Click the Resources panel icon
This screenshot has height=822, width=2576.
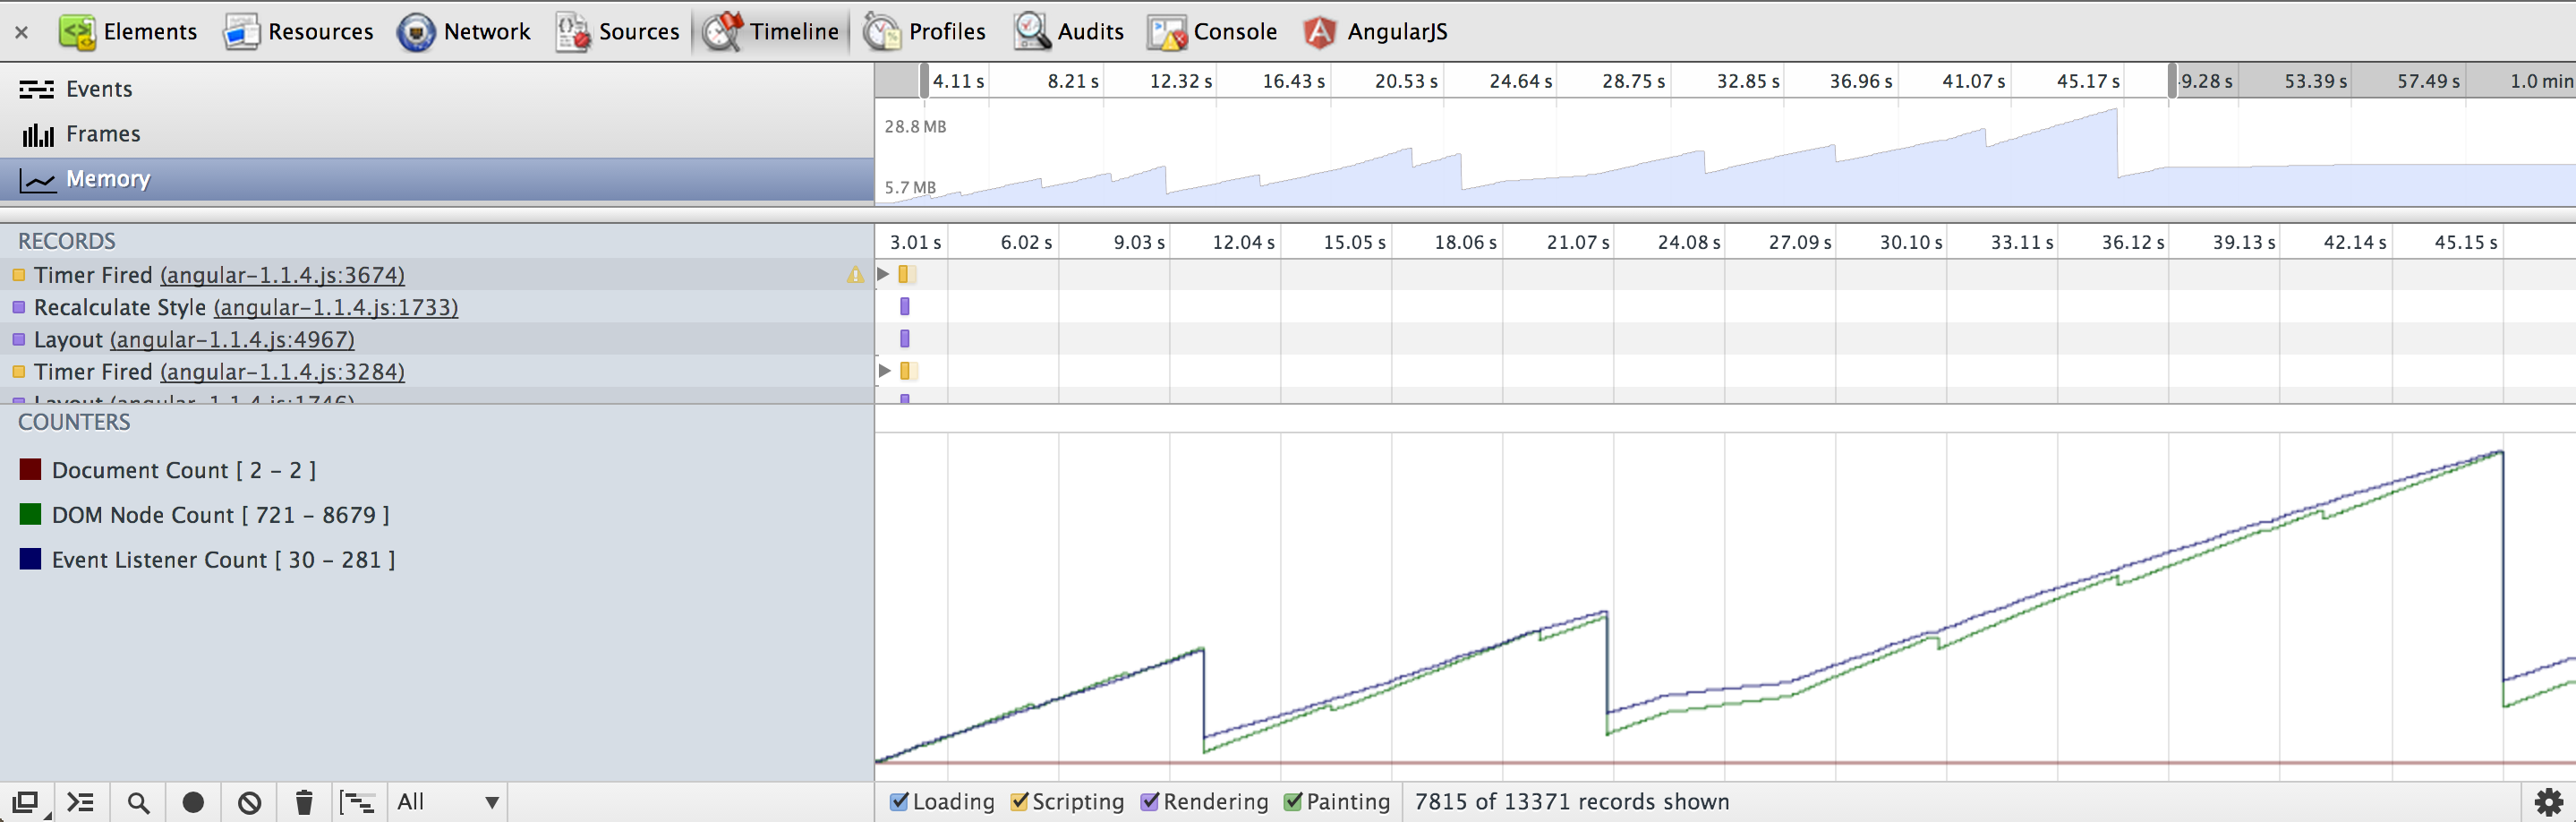(x=241, y=32)
